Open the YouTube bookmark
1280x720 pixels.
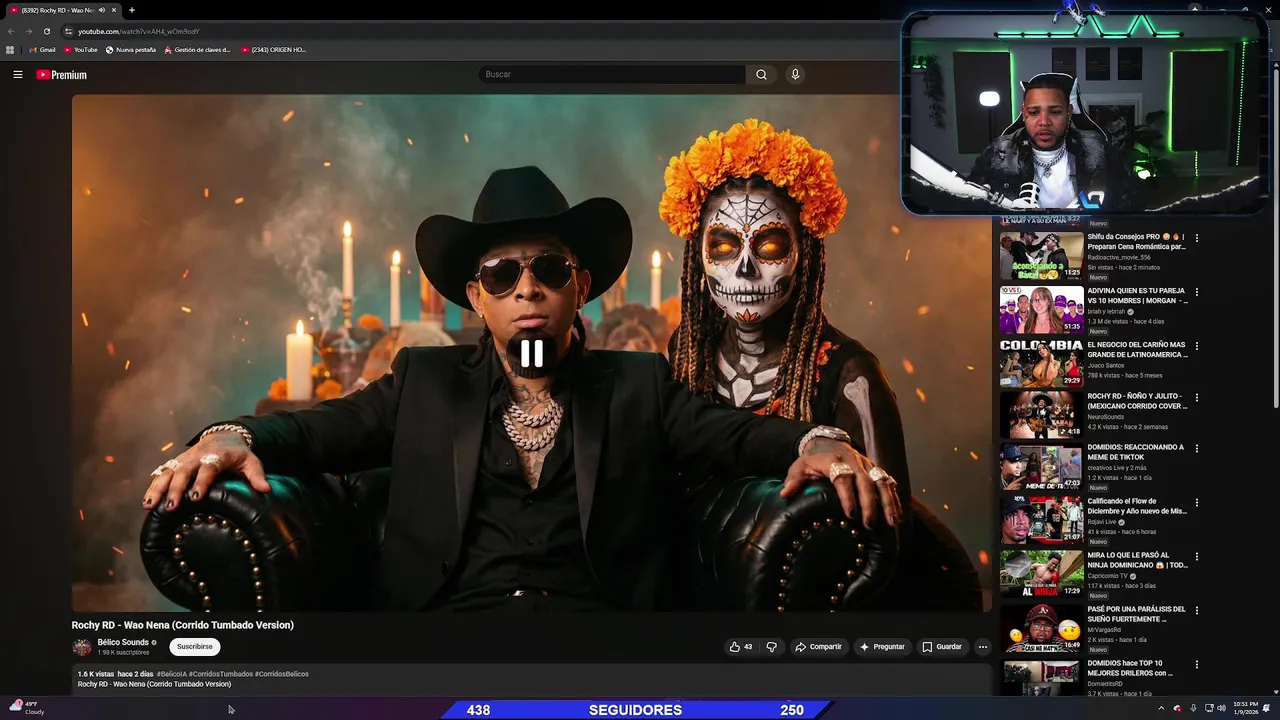(x=81, y=49)
